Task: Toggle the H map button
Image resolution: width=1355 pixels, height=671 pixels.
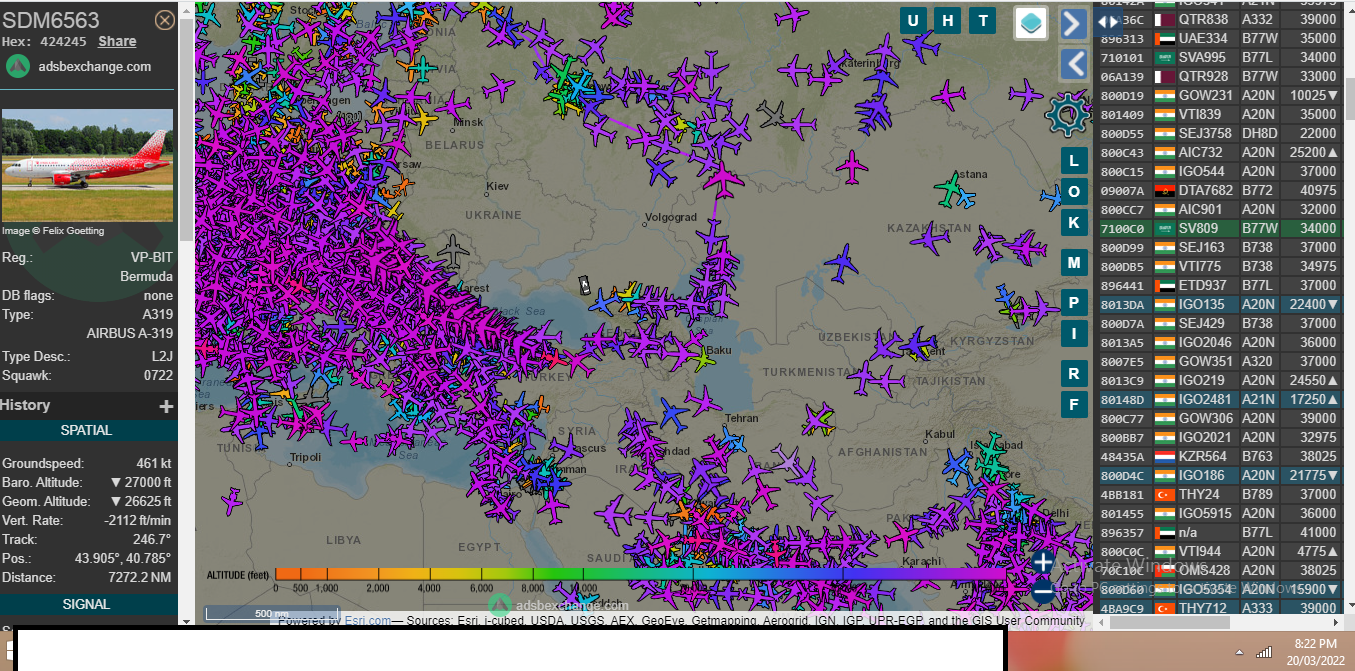Action: (x=947, y=21)
